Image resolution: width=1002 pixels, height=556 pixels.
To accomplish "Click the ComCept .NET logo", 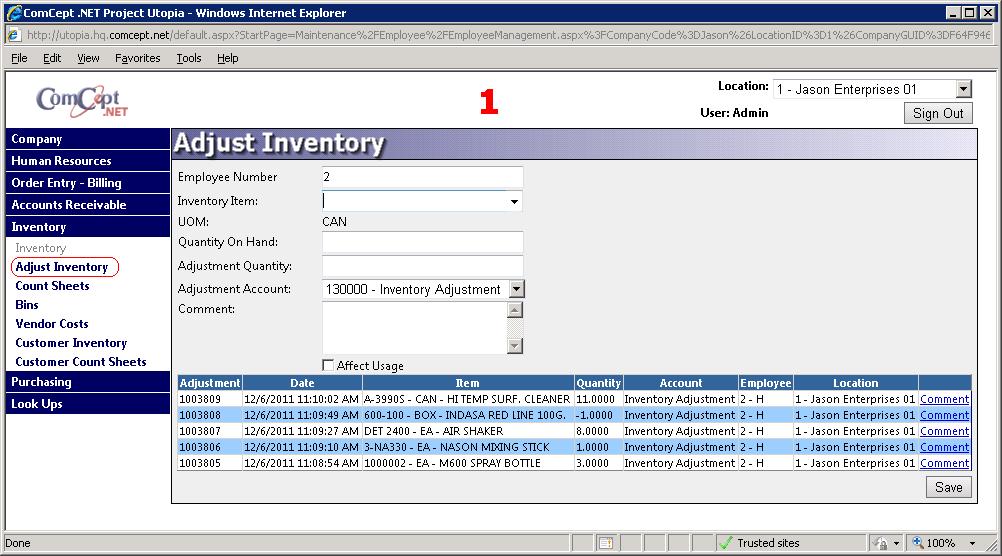I will click(82, 101).
